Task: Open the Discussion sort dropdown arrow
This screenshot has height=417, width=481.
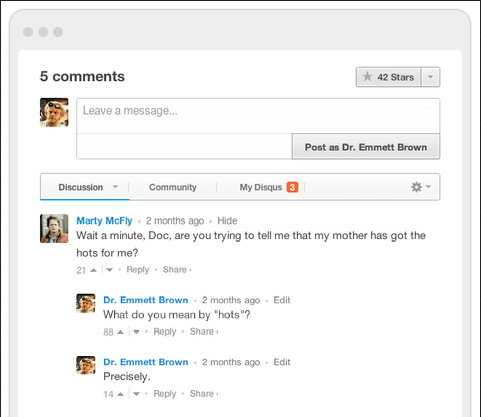Action: [x=115, y=187]
